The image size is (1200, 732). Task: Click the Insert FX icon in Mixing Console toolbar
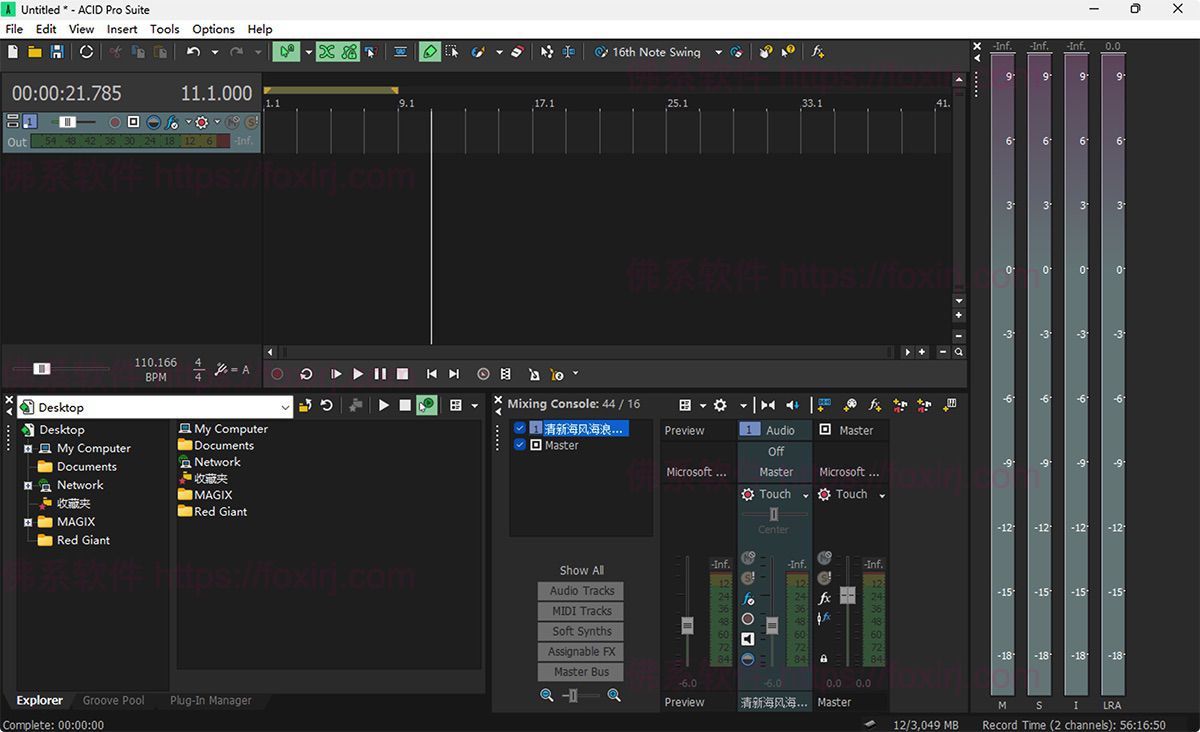click(874, 405)
